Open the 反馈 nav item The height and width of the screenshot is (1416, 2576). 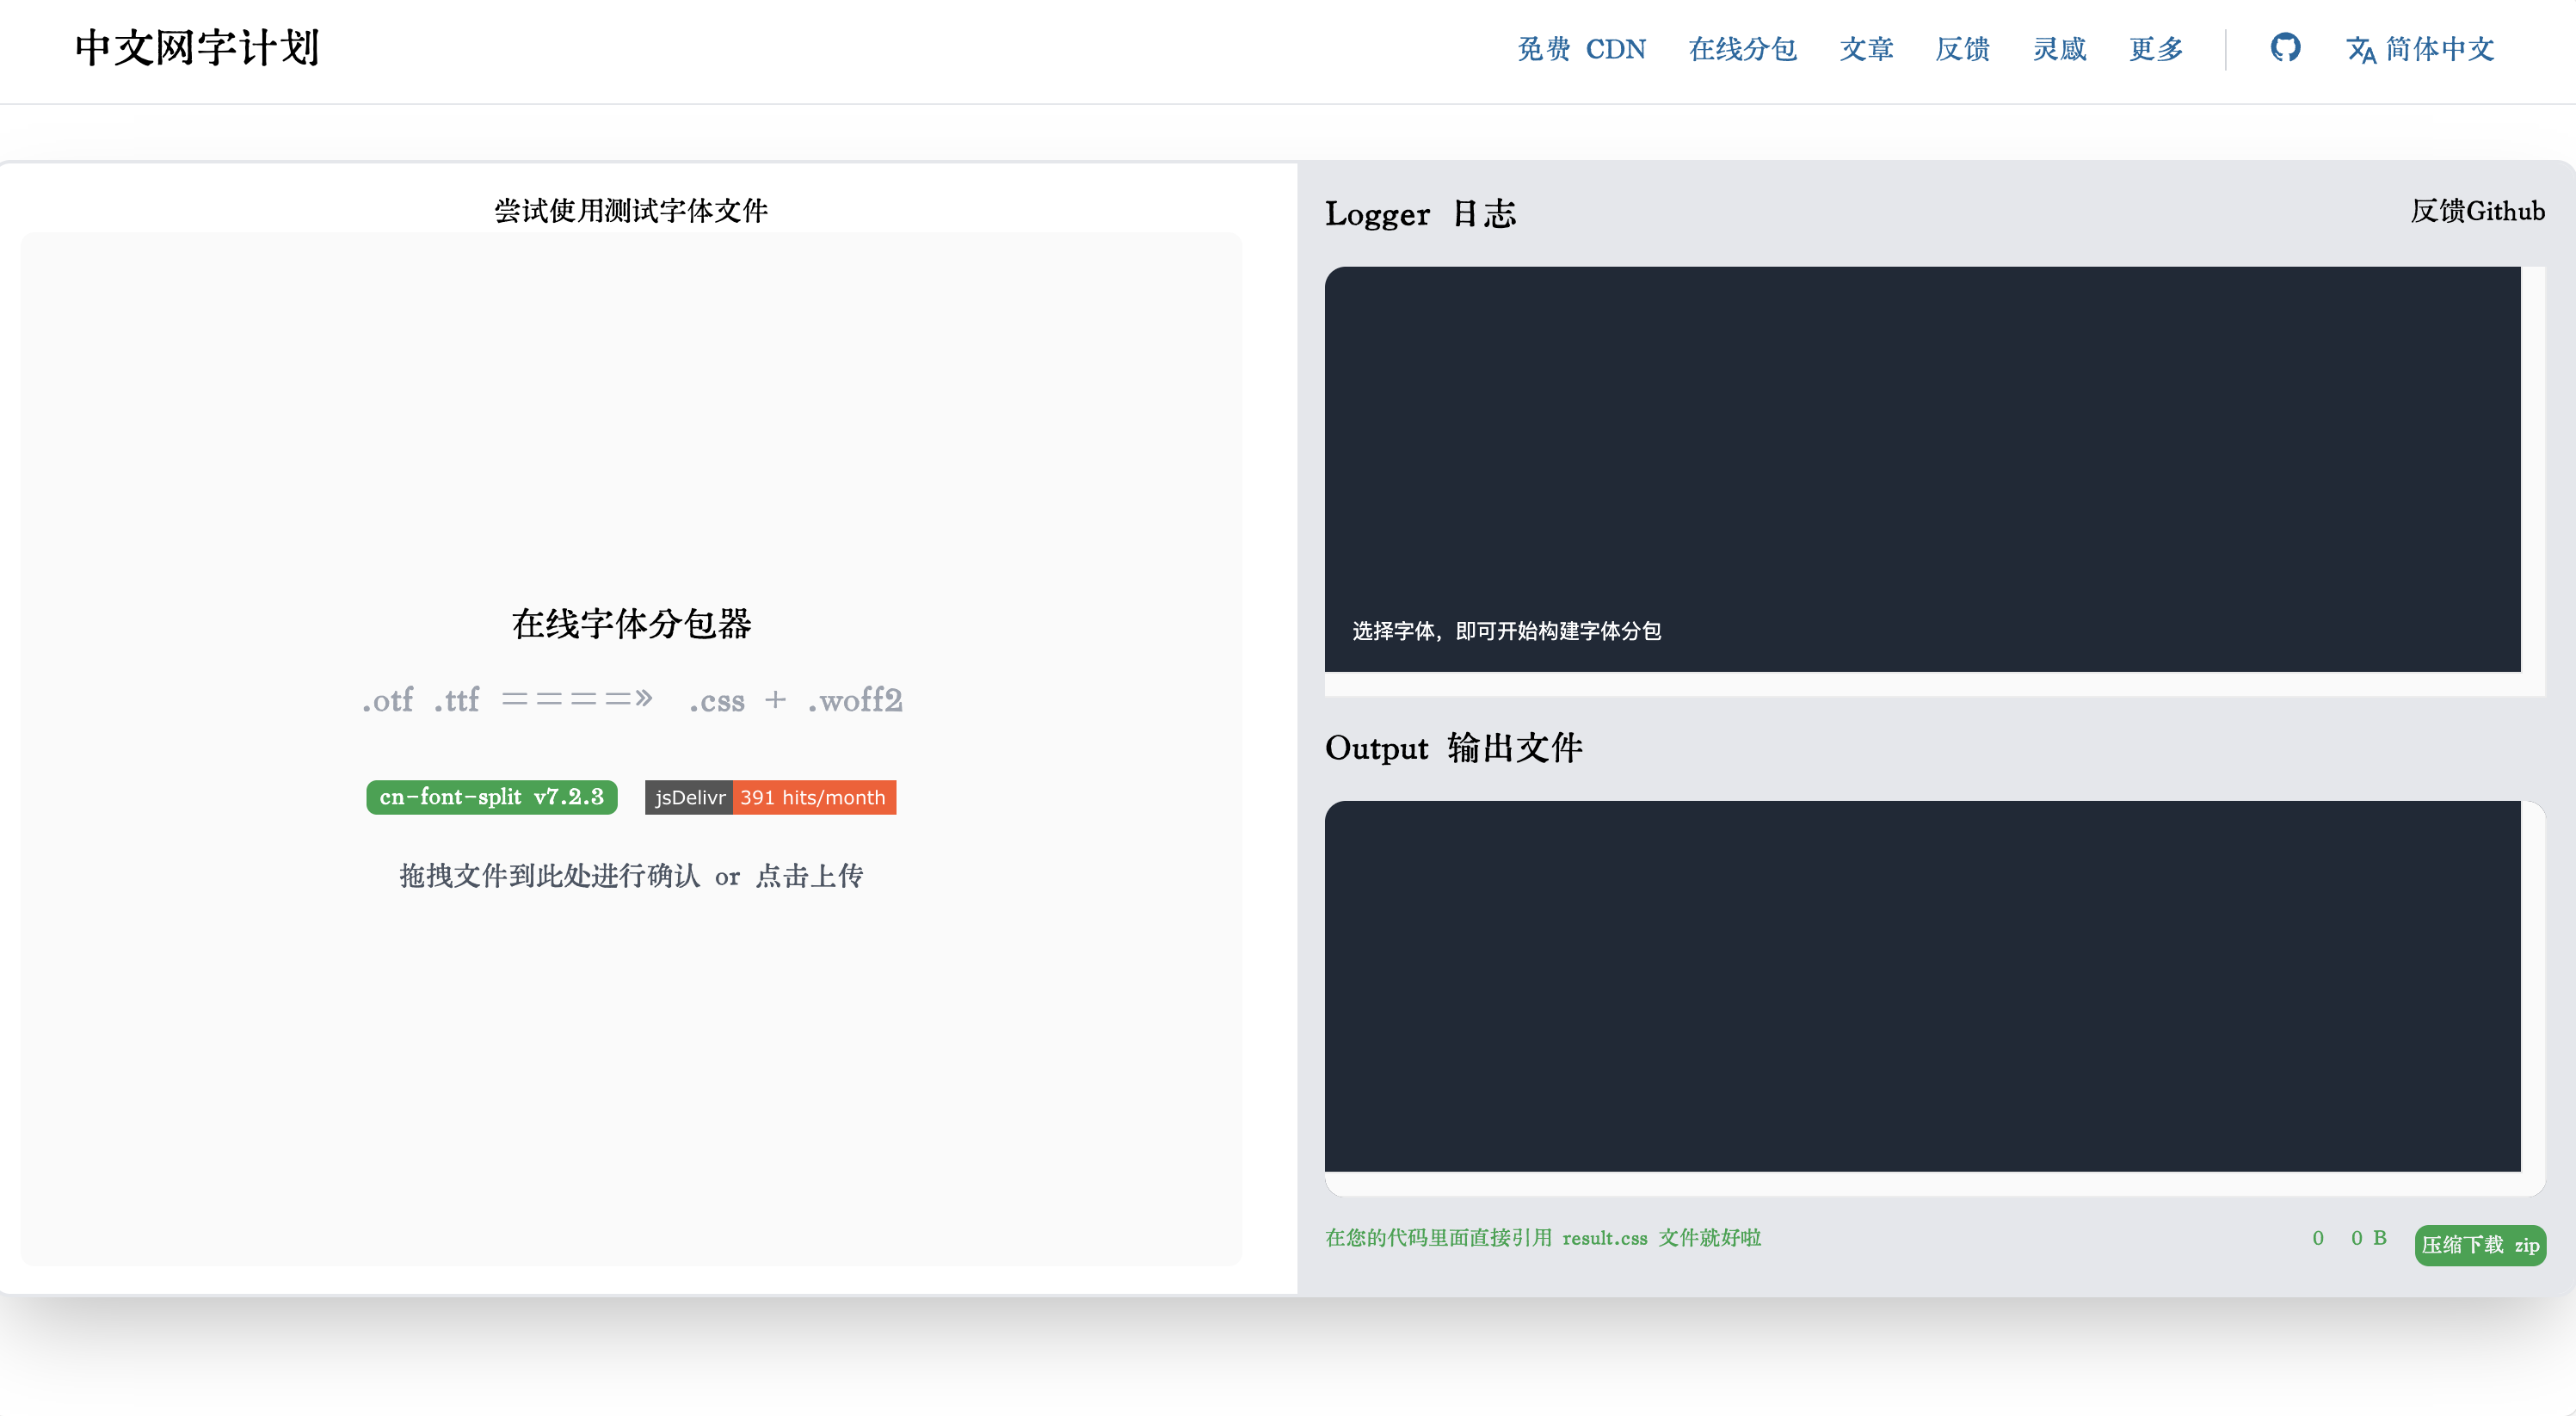[x=1962, y=49]
